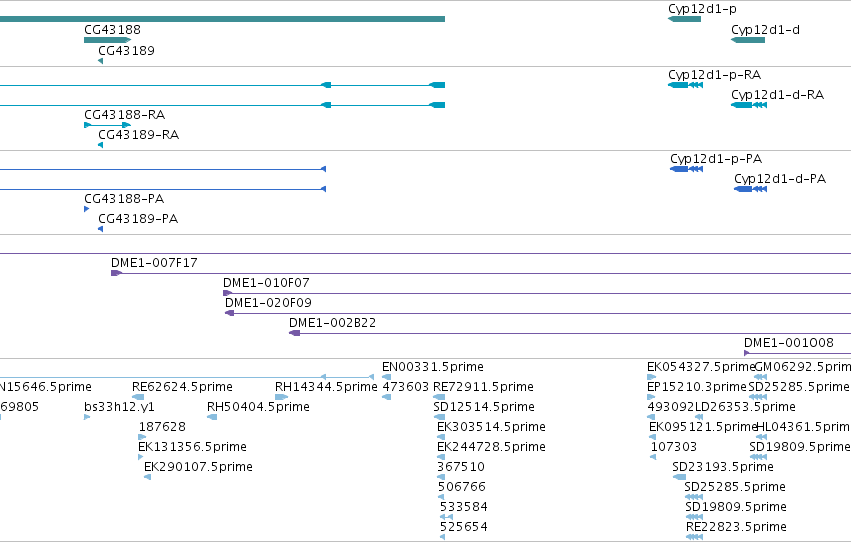Click the Cyp12d1-d-PA protein glyph
Image resolution: width=851 pixels, height=542 pixels.
point(751,189)
